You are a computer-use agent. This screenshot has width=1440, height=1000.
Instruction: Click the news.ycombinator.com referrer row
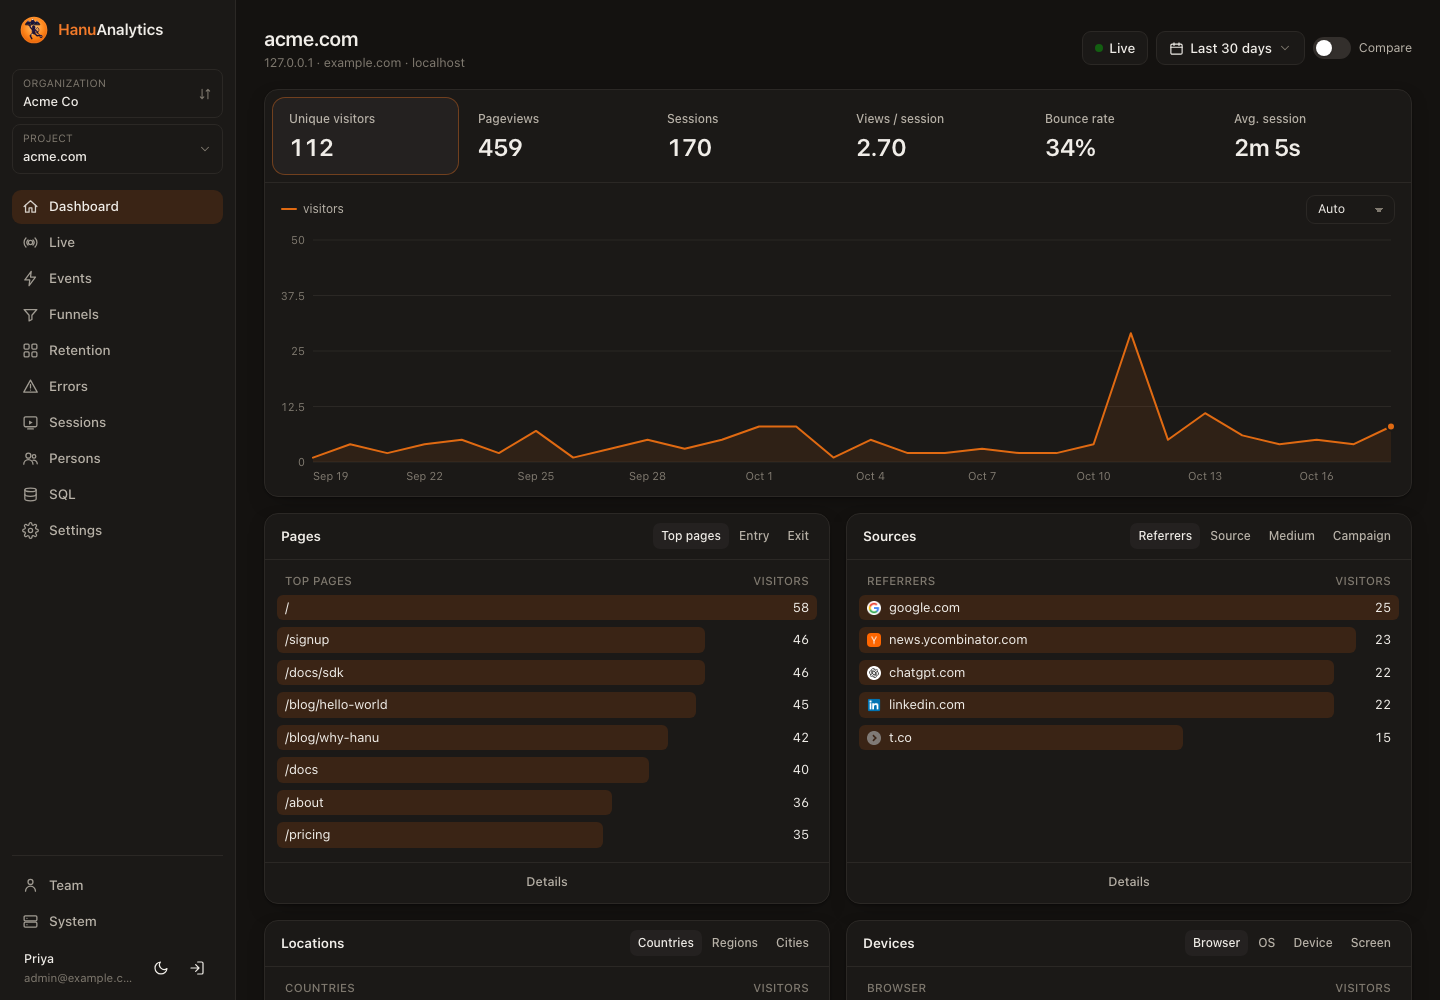tap(1129, 640)
